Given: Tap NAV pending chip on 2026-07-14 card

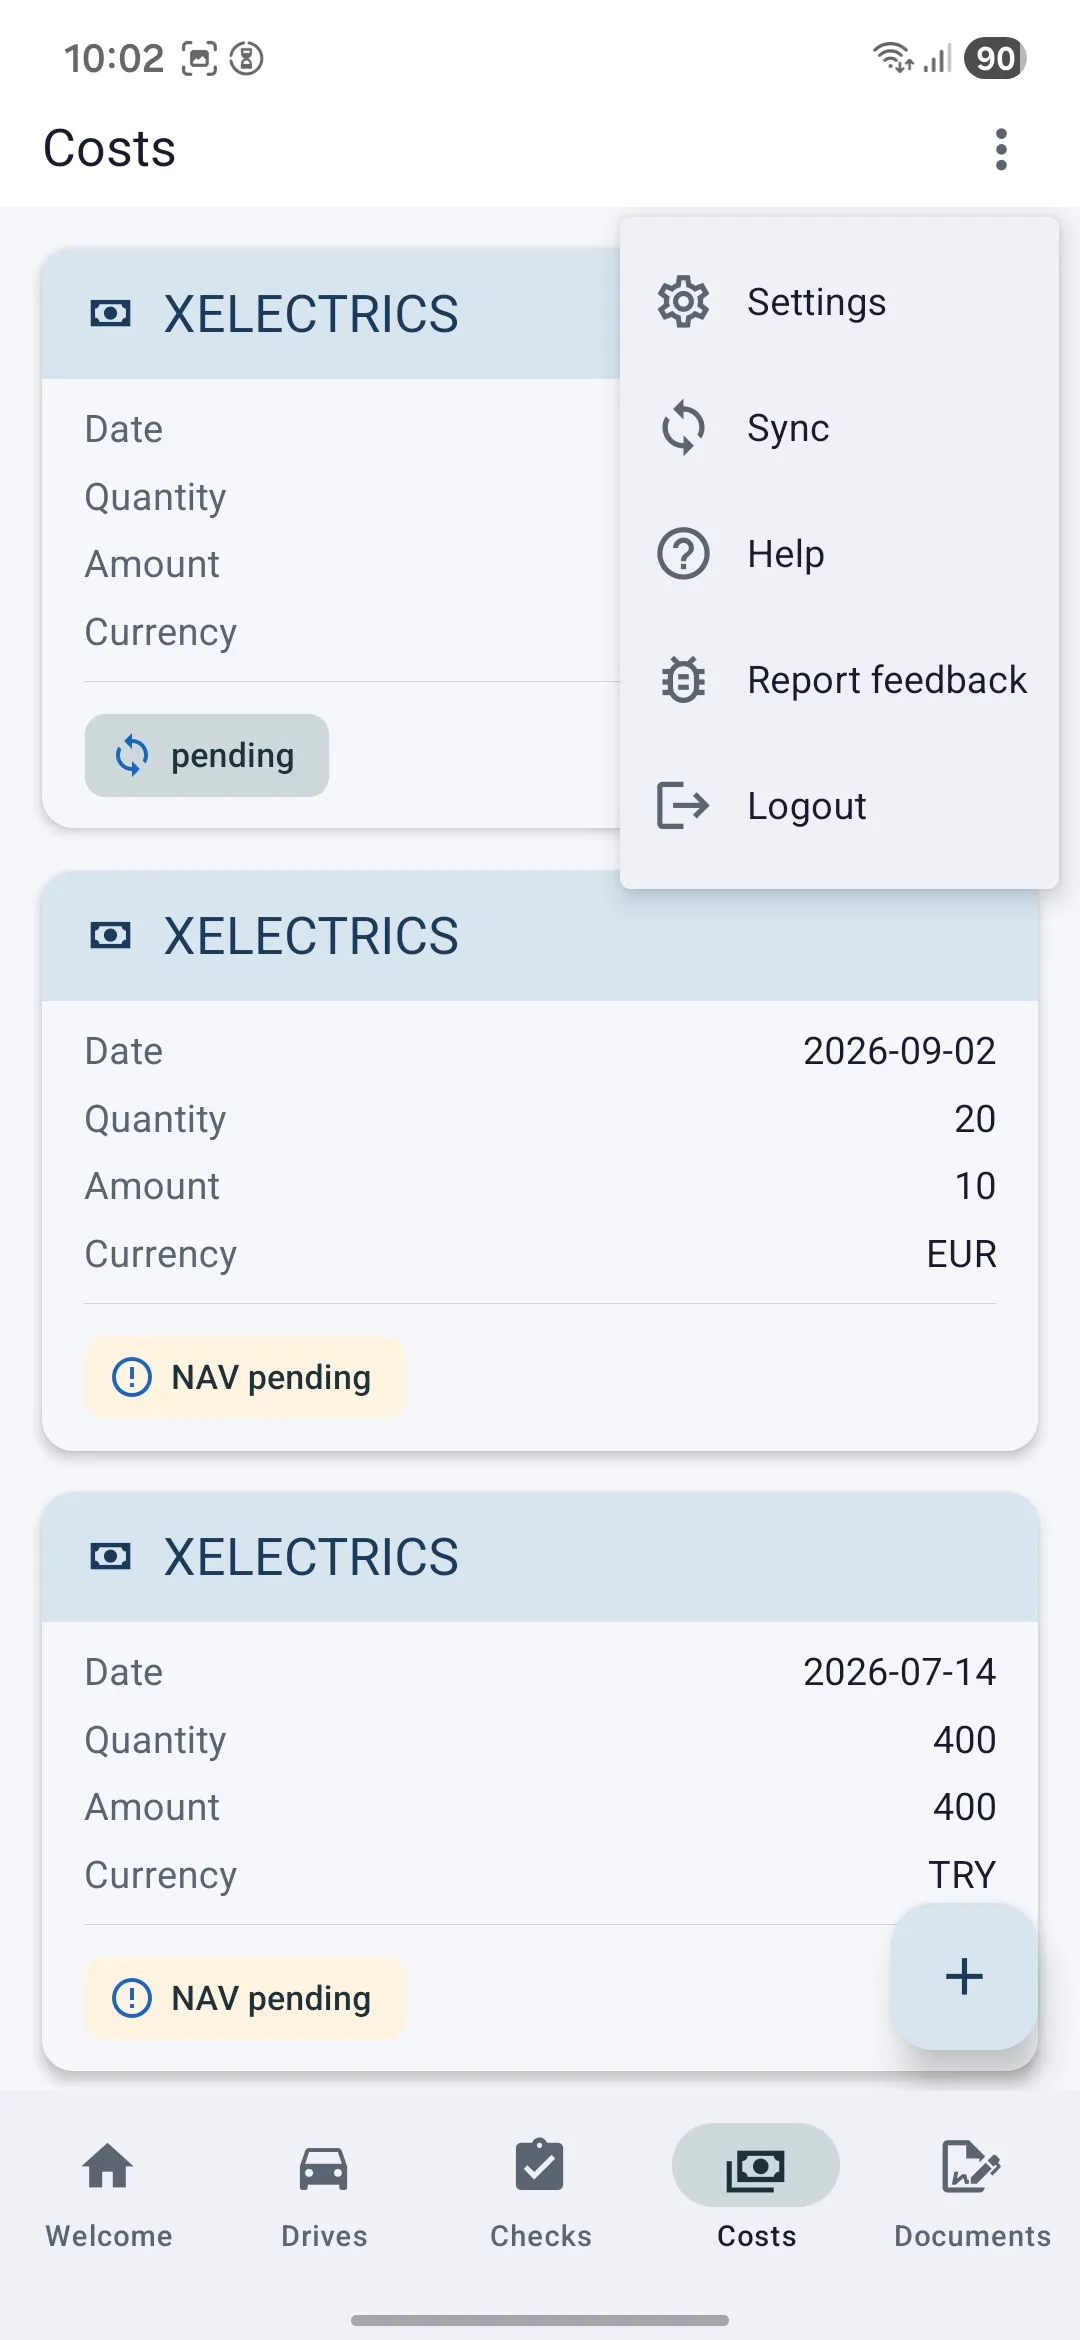Looking at the screenshot, I should click(245, 1998).
